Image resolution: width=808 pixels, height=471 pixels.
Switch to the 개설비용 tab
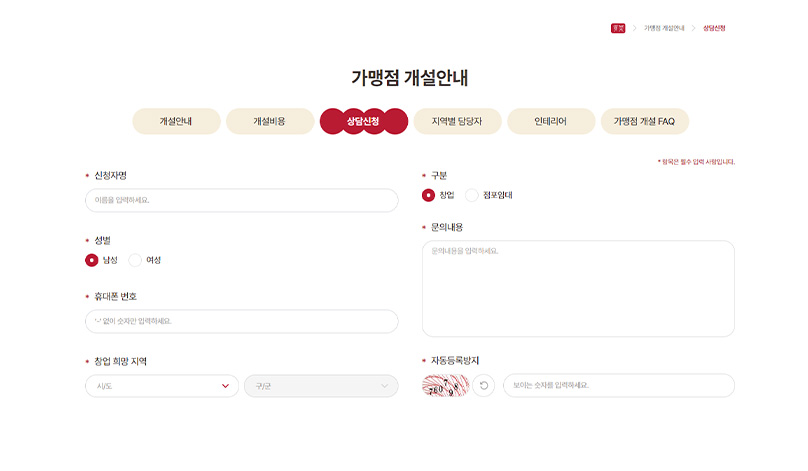point(270,121)
